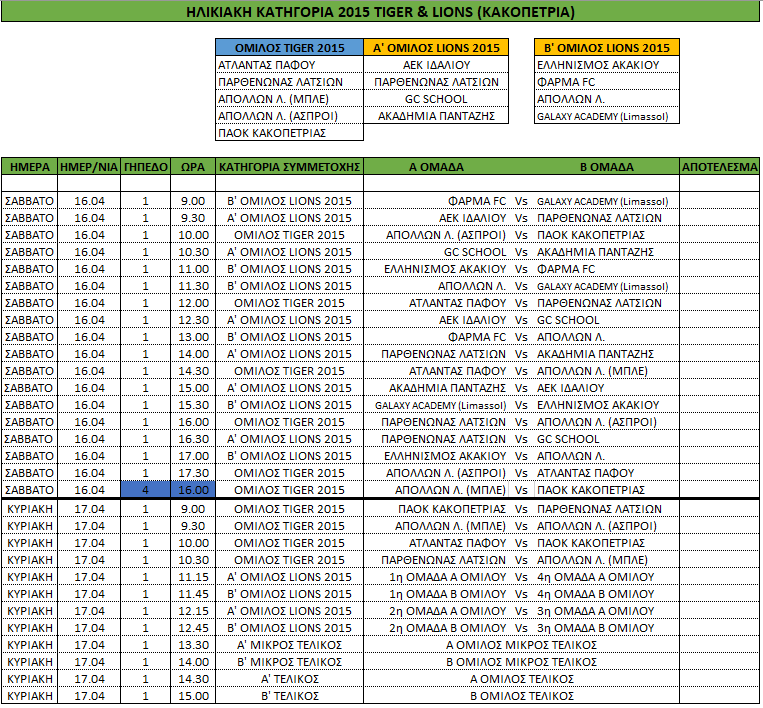Select the 'ΗΜΕΡΑ' column header
This screenshot has height=708, width=763.
tap(30, 167)
